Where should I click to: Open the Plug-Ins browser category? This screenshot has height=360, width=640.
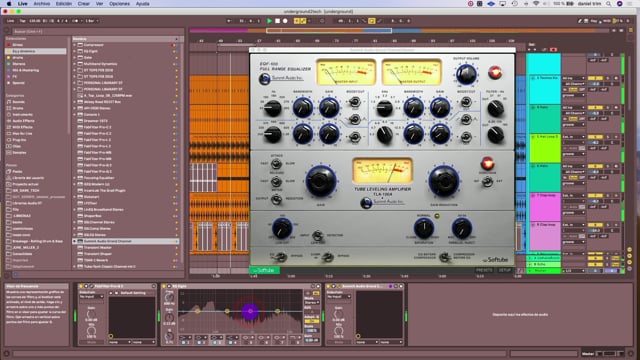click(19, 140)
